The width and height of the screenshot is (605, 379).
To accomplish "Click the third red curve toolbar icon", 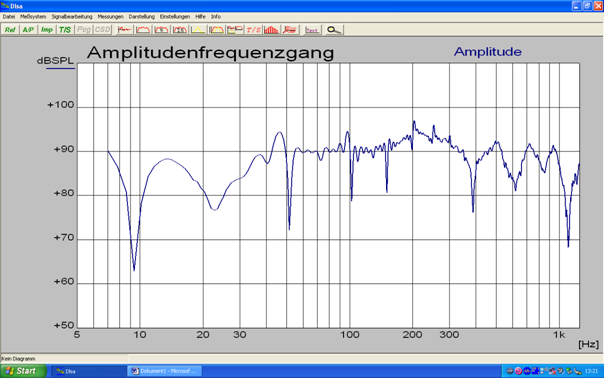I will (161, 30).
